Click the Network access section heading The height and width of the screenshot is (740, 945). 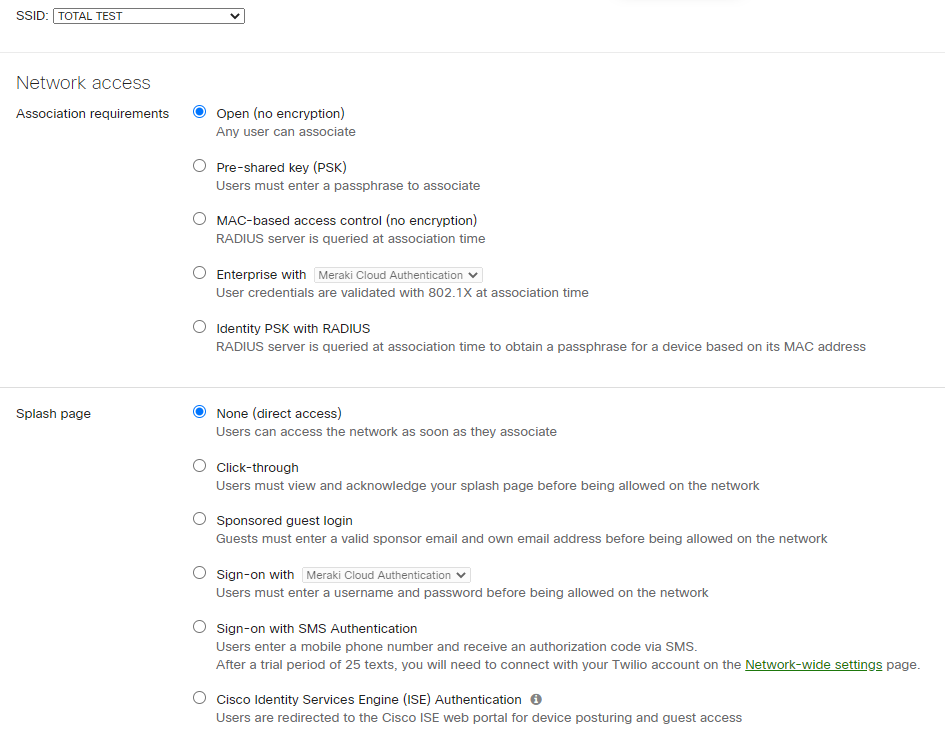tap(83, 83)
